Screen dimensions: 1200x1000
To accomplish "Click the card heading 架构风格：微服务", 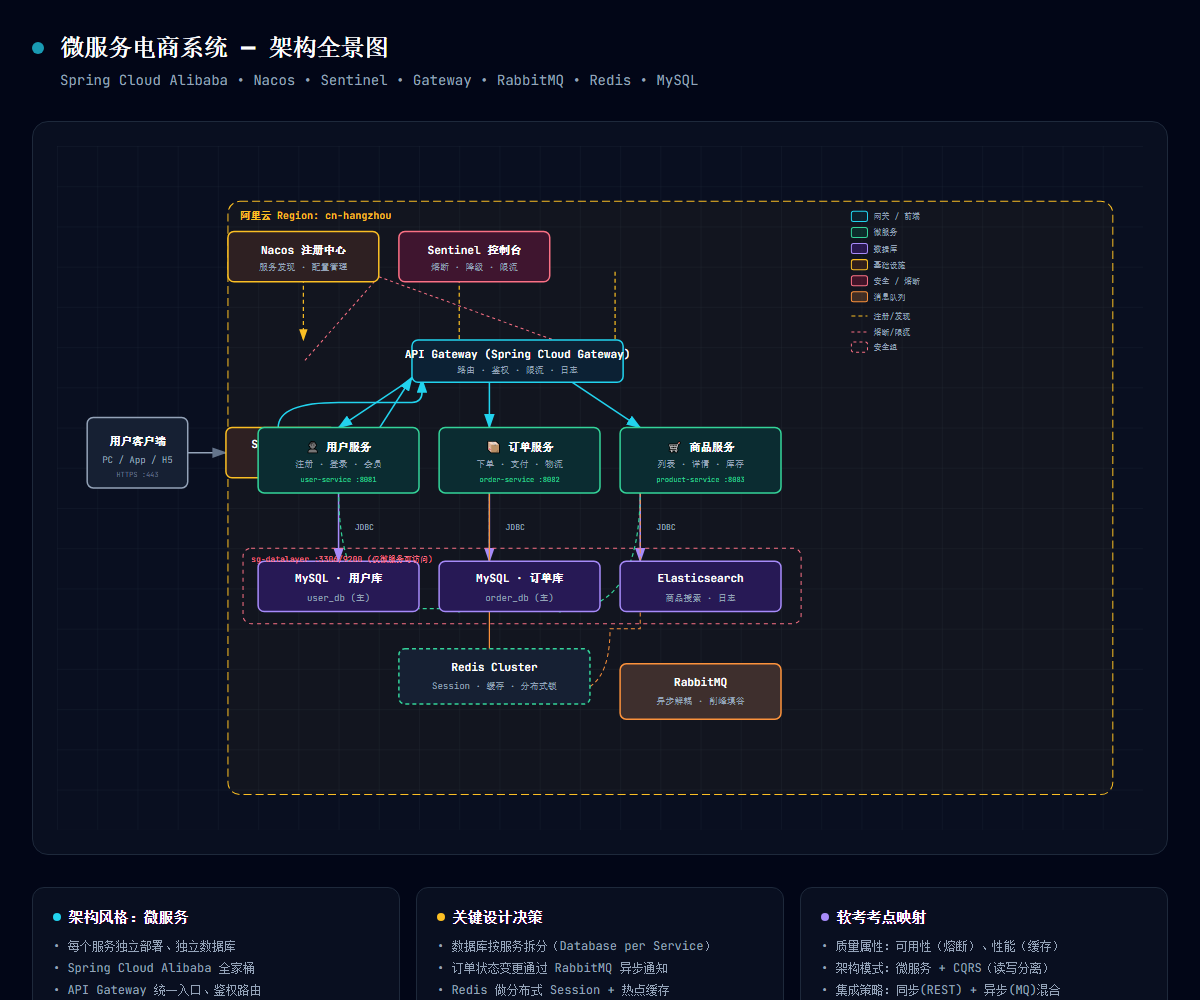I will 128,917.
